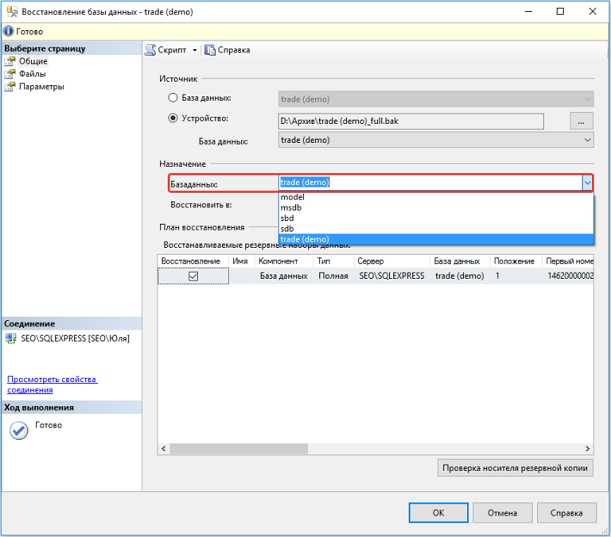Open Справка help icon in toolbar

(x=210, y=50)
